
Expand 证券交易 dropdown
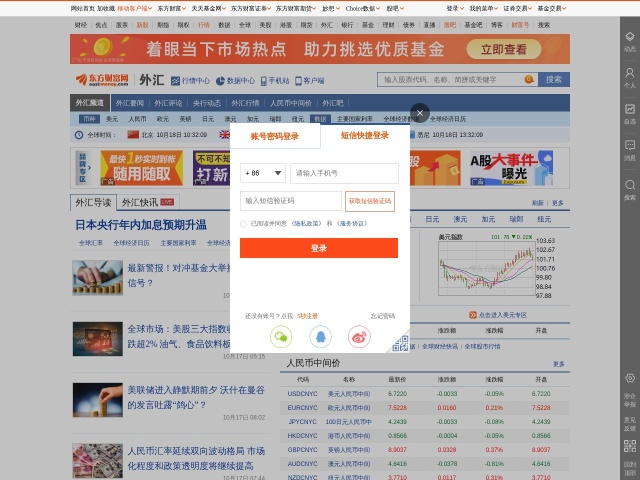(518, 8)
